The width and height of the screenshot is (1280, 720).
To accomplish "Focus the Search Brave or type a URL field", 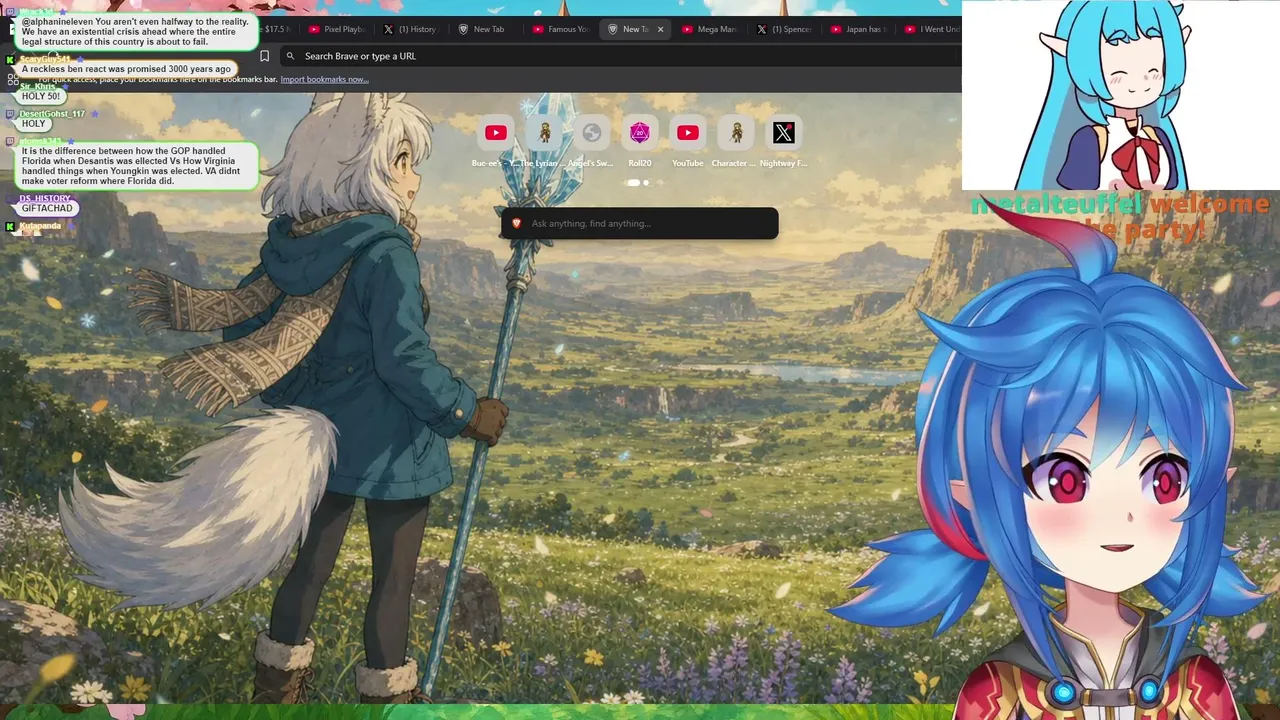I will [620, 56].
